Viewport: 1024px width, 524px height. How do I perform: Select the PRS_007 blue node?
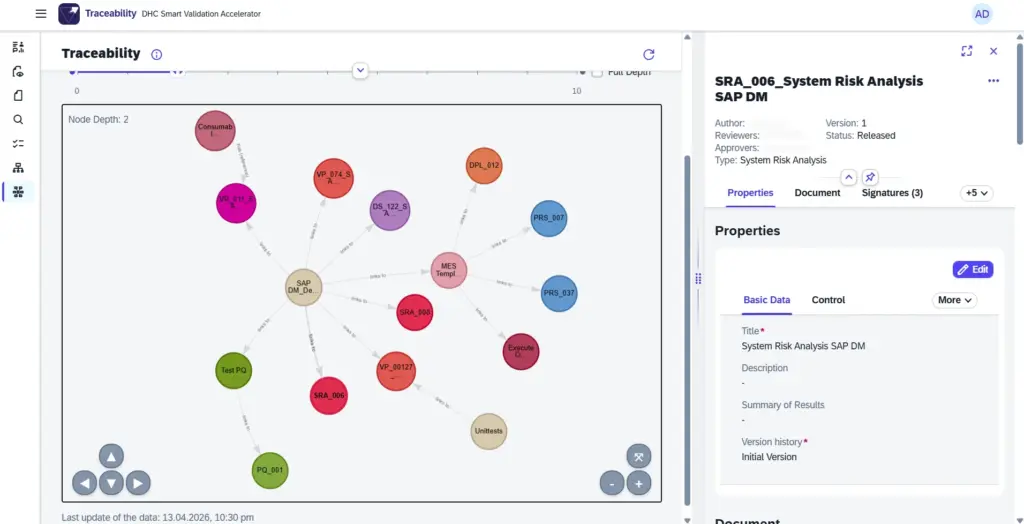tap(549, 218)
